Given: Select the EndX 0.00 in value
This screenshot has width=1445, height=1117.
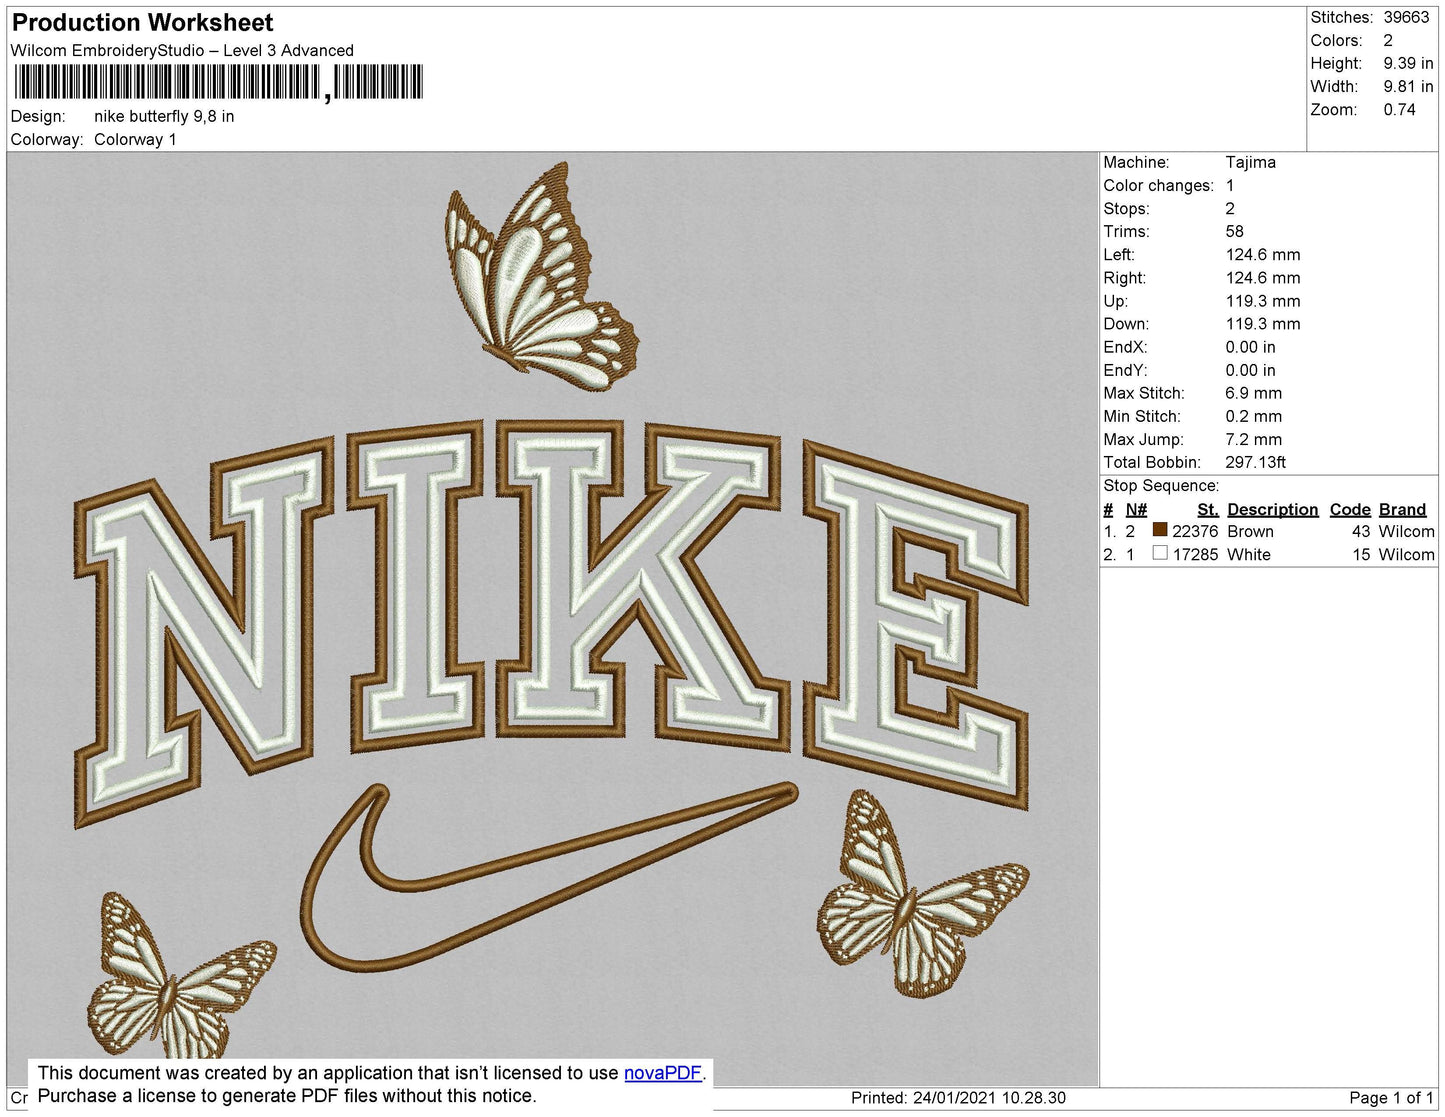Looking at the screenshot, I should [x=1250, y=347].
